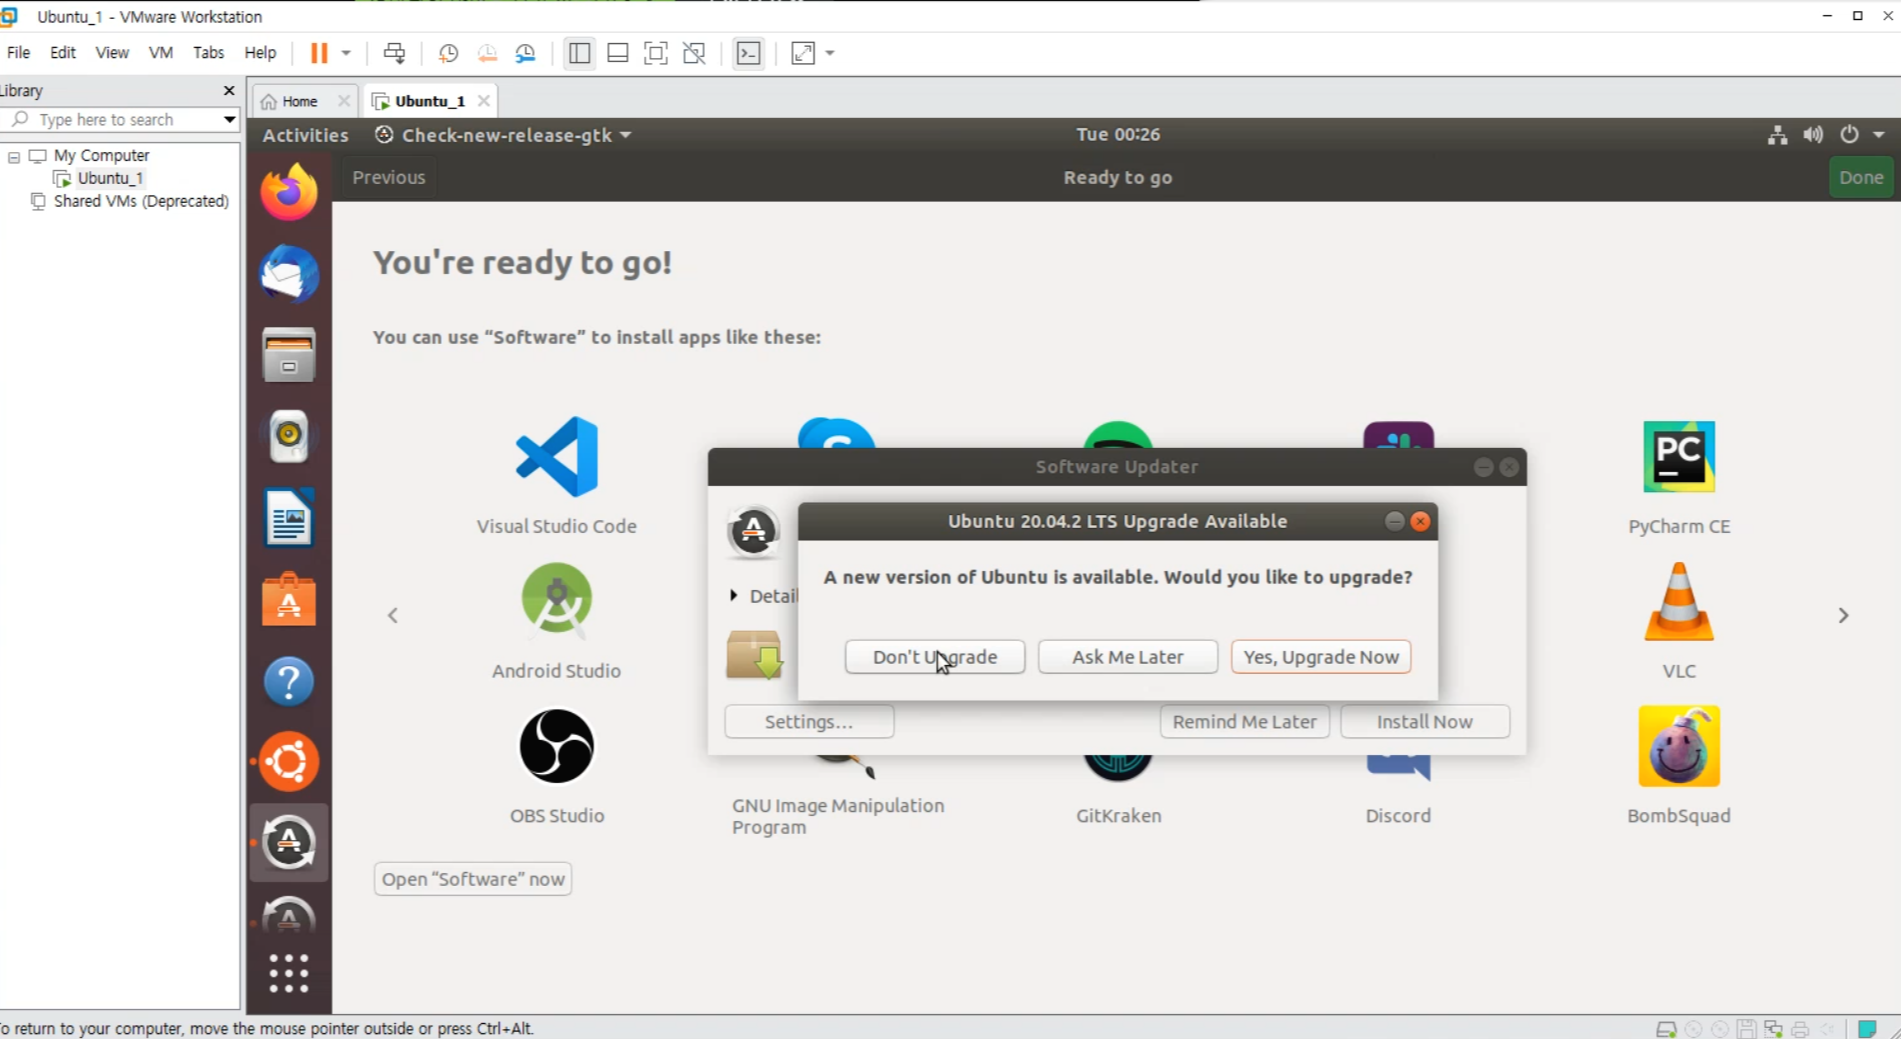Open the Files manager dock icon
Screen dimensions: 1901x1039
coord(289,355)
